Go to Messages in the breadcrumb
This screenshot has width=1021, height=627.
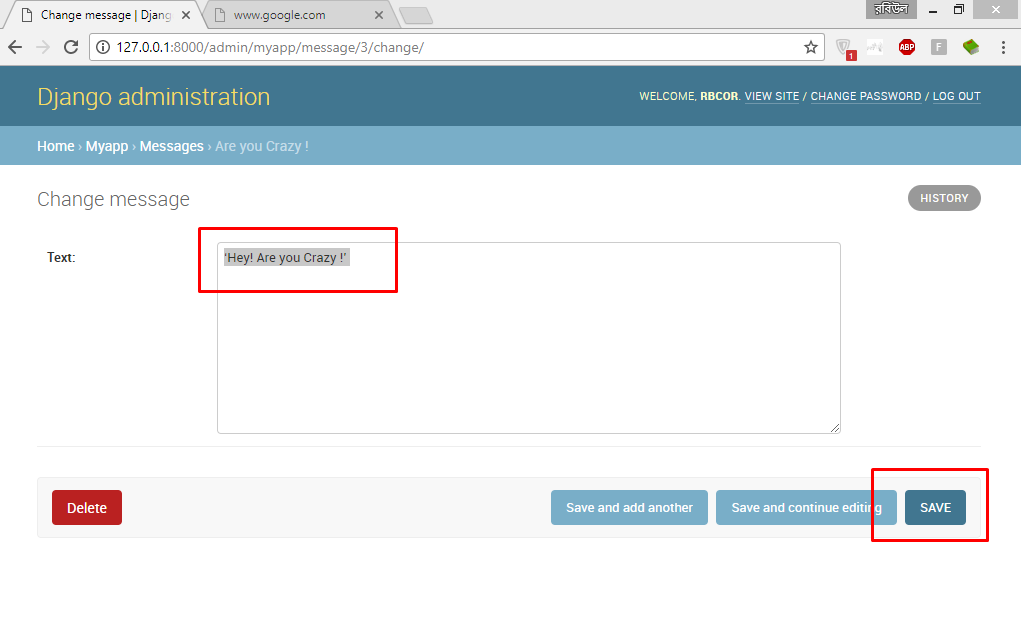click(x=171, y=146)
